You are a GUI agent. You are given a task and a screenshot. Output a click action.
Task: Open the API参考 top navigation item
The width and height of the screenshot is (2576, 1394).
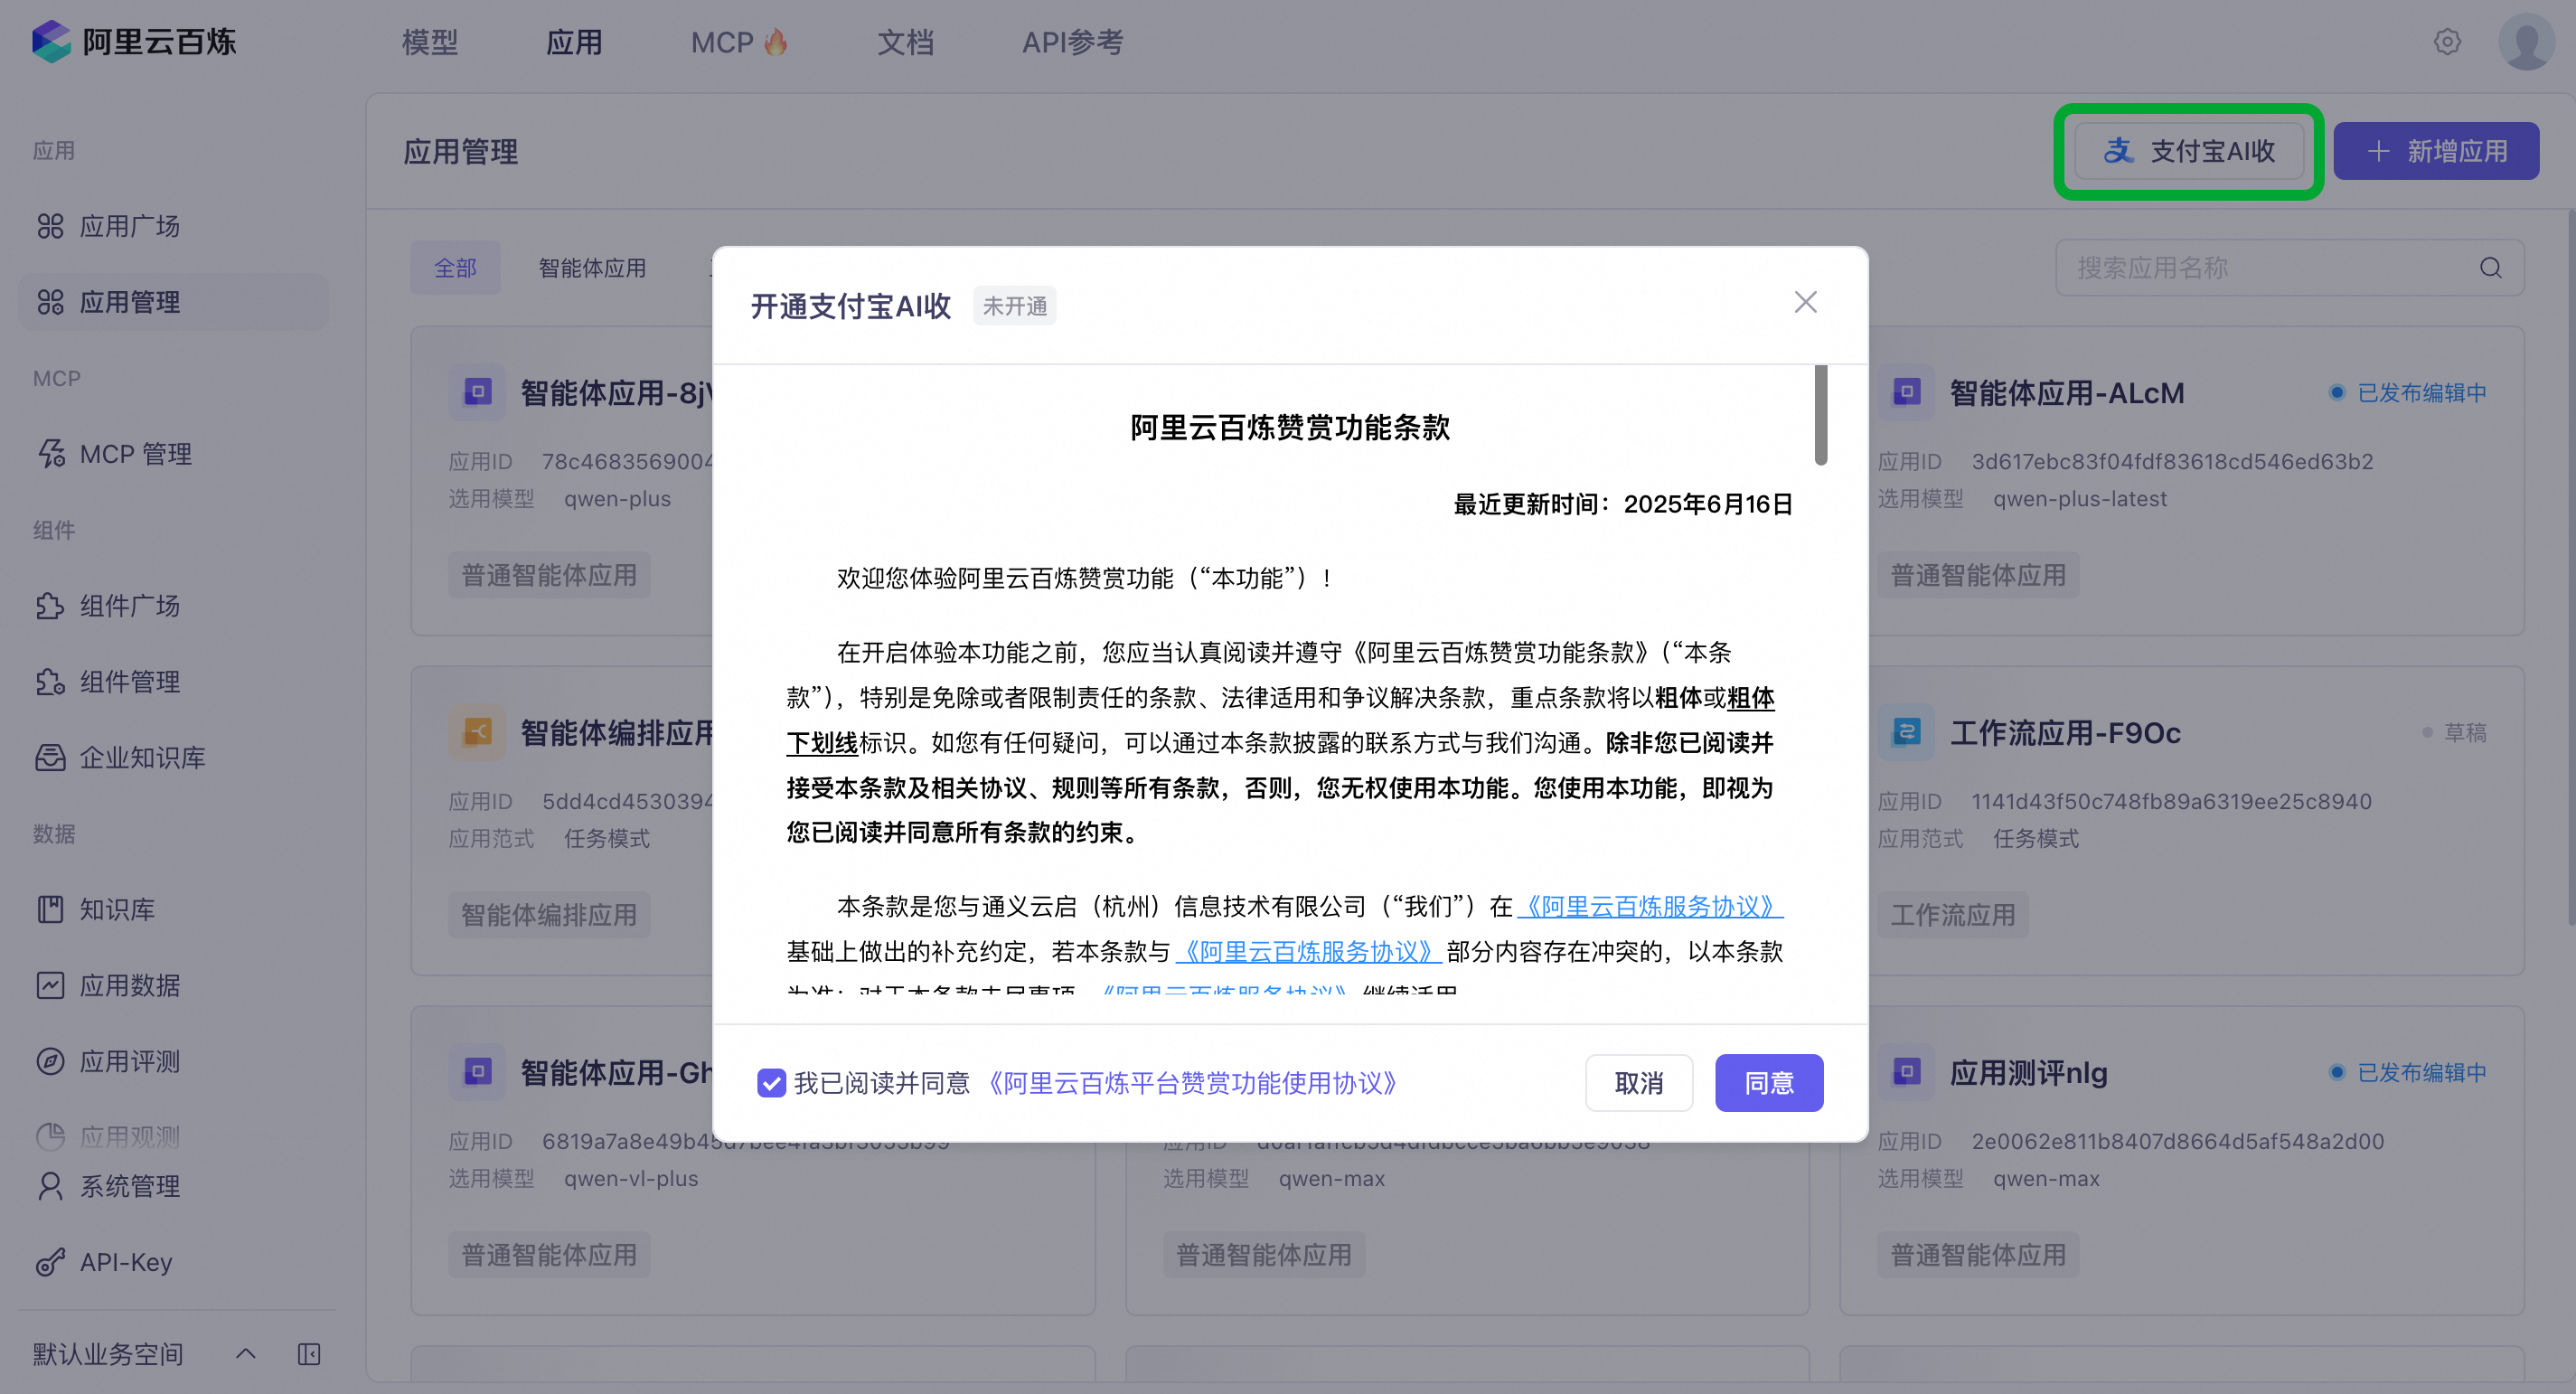coord(1073,42)
